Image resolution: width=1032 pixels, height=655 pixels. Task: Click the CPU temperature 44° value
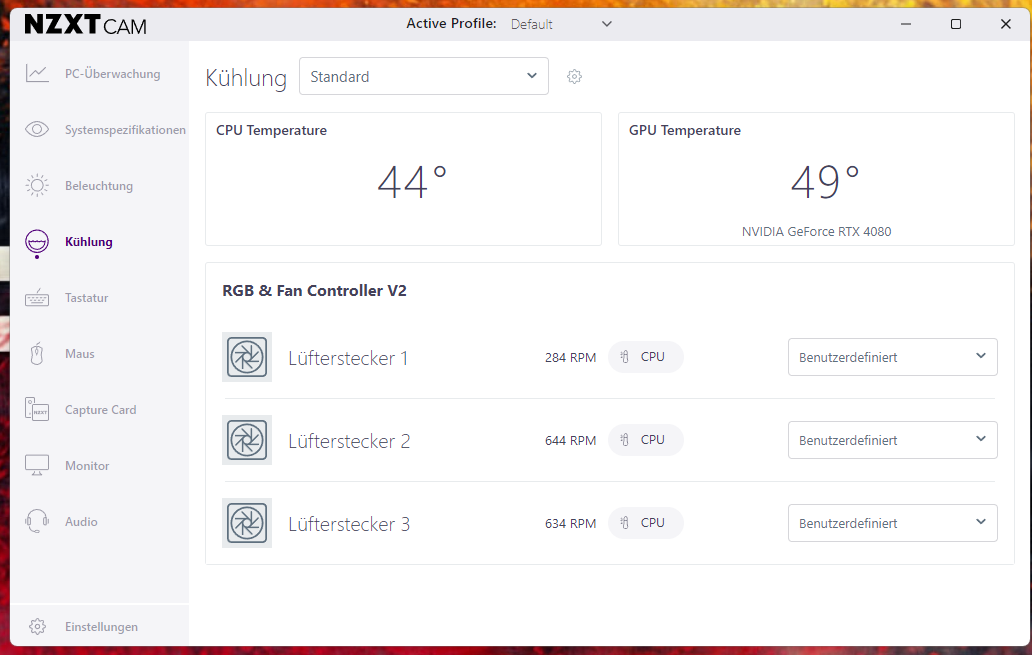(412, 182)
